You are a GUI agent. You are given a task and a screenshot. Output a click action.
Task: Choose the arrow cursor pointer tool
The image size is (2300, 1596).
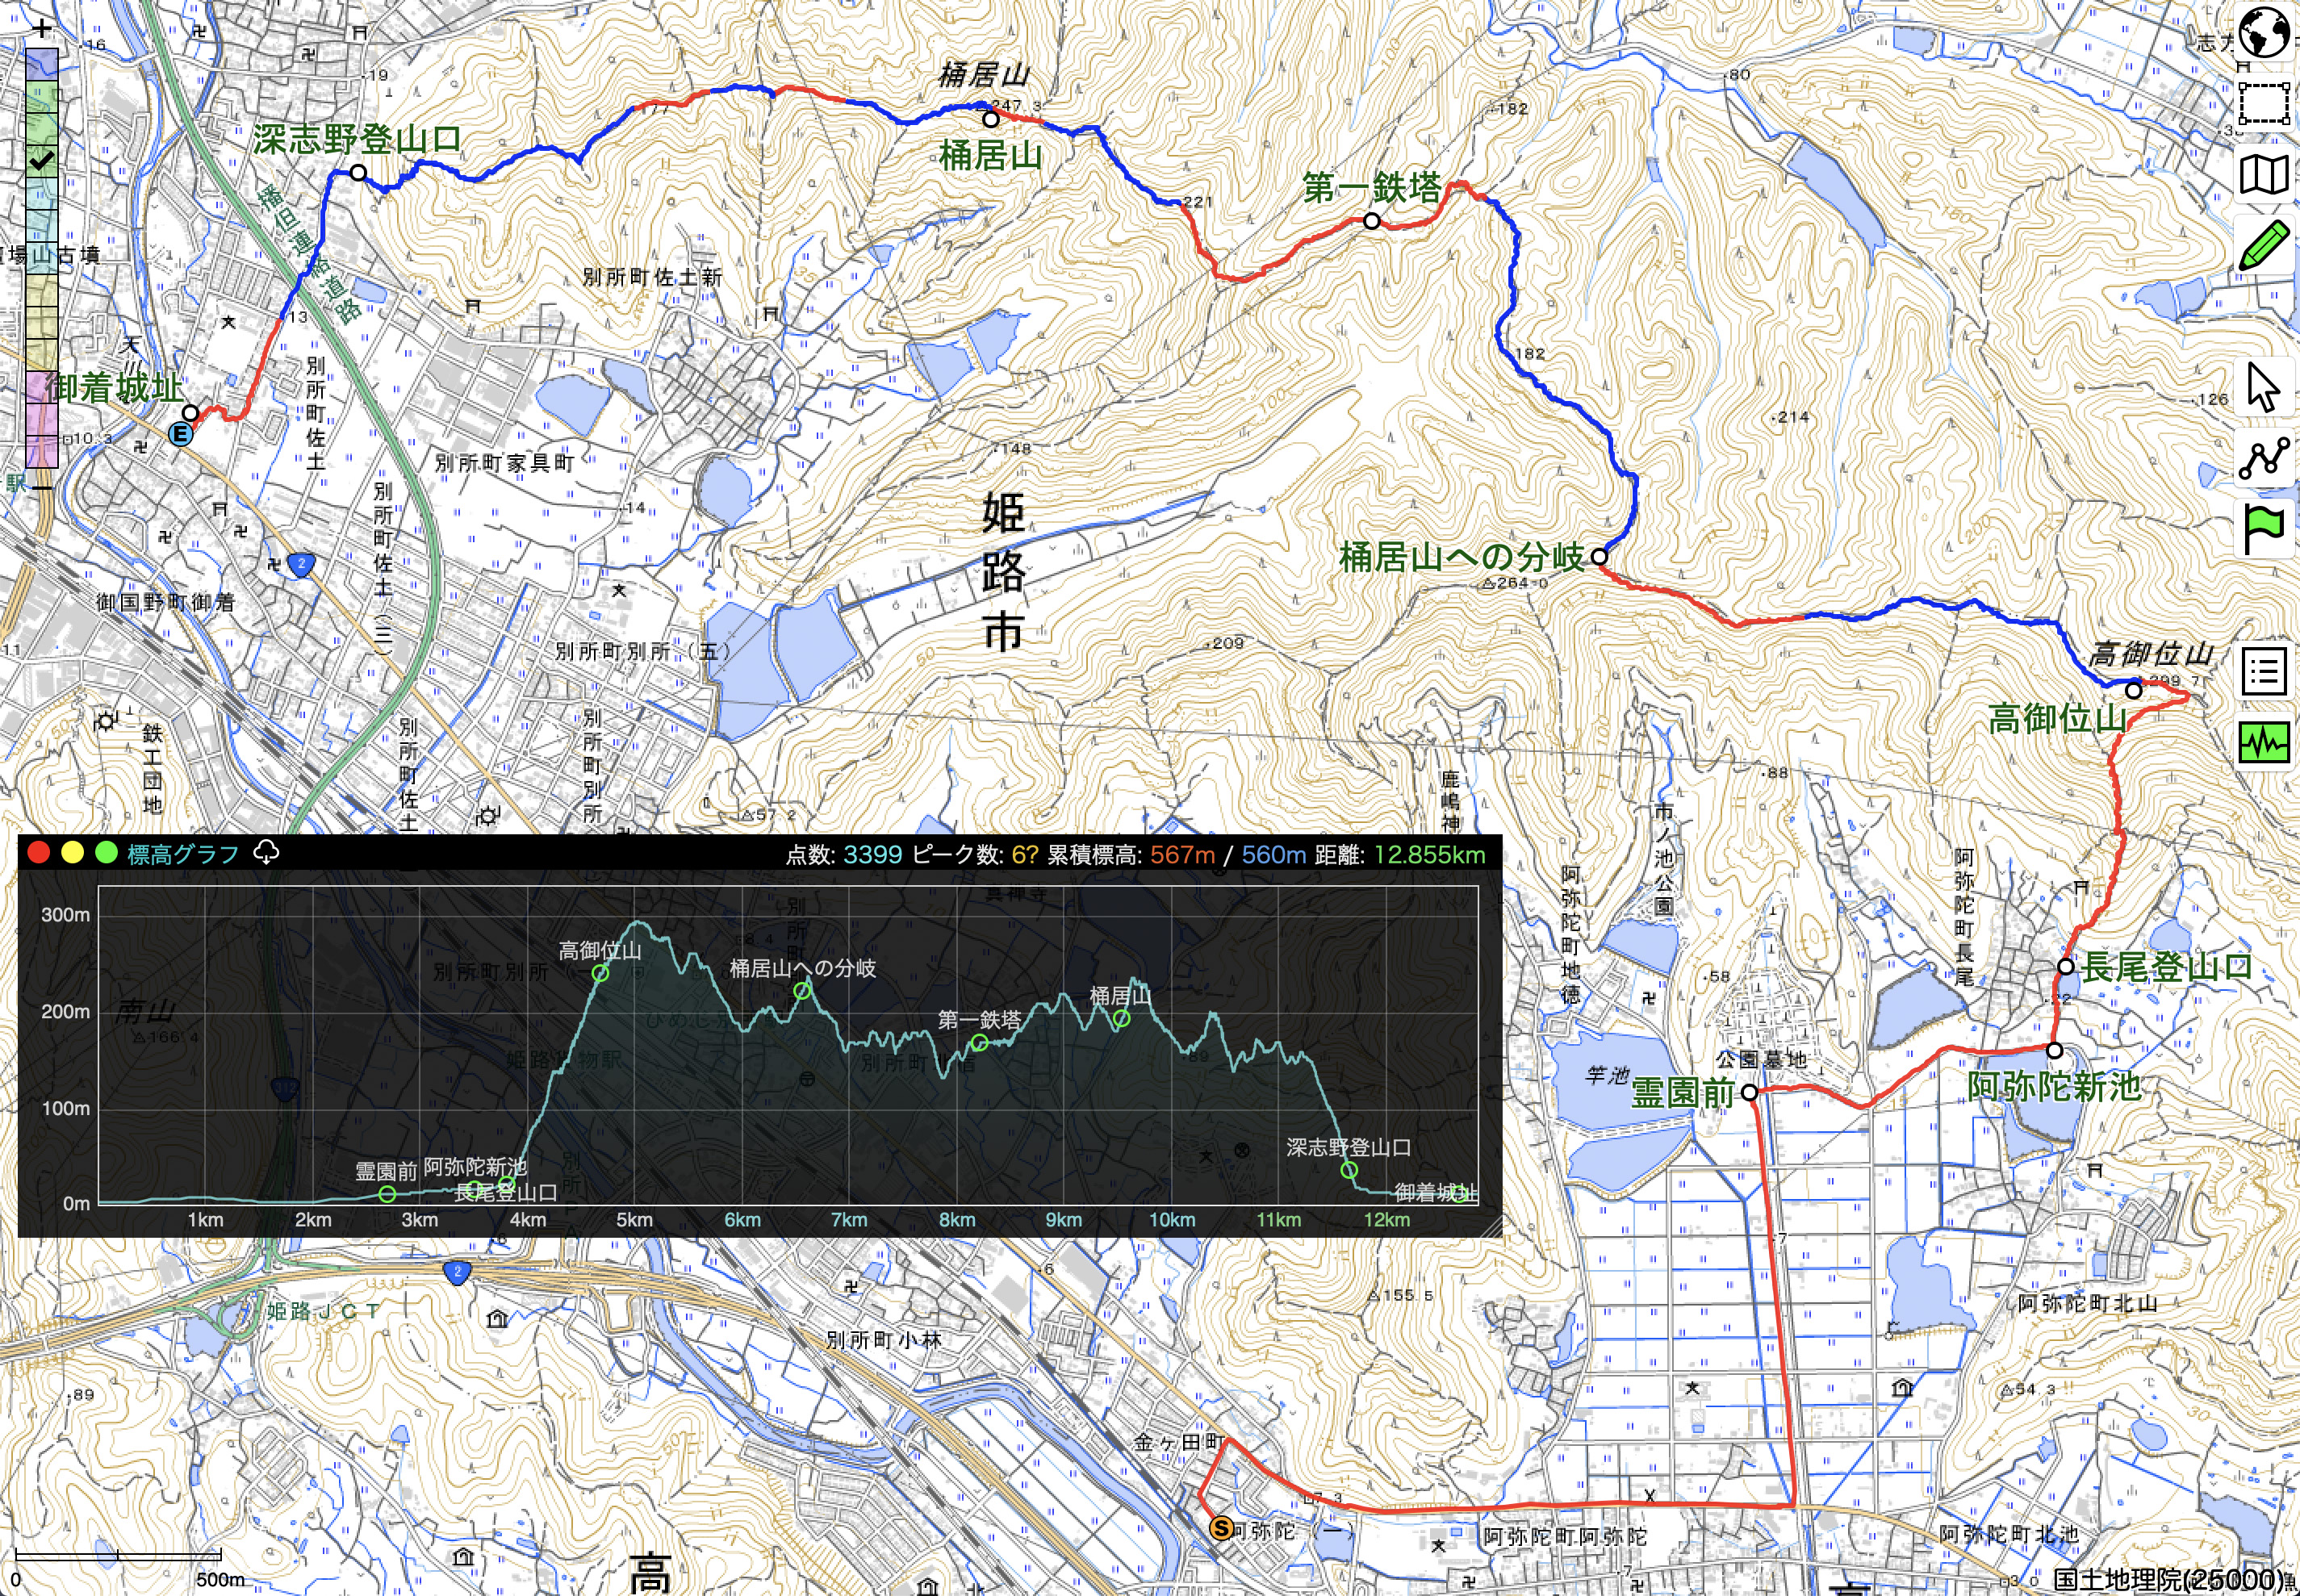pos(2264,387)
